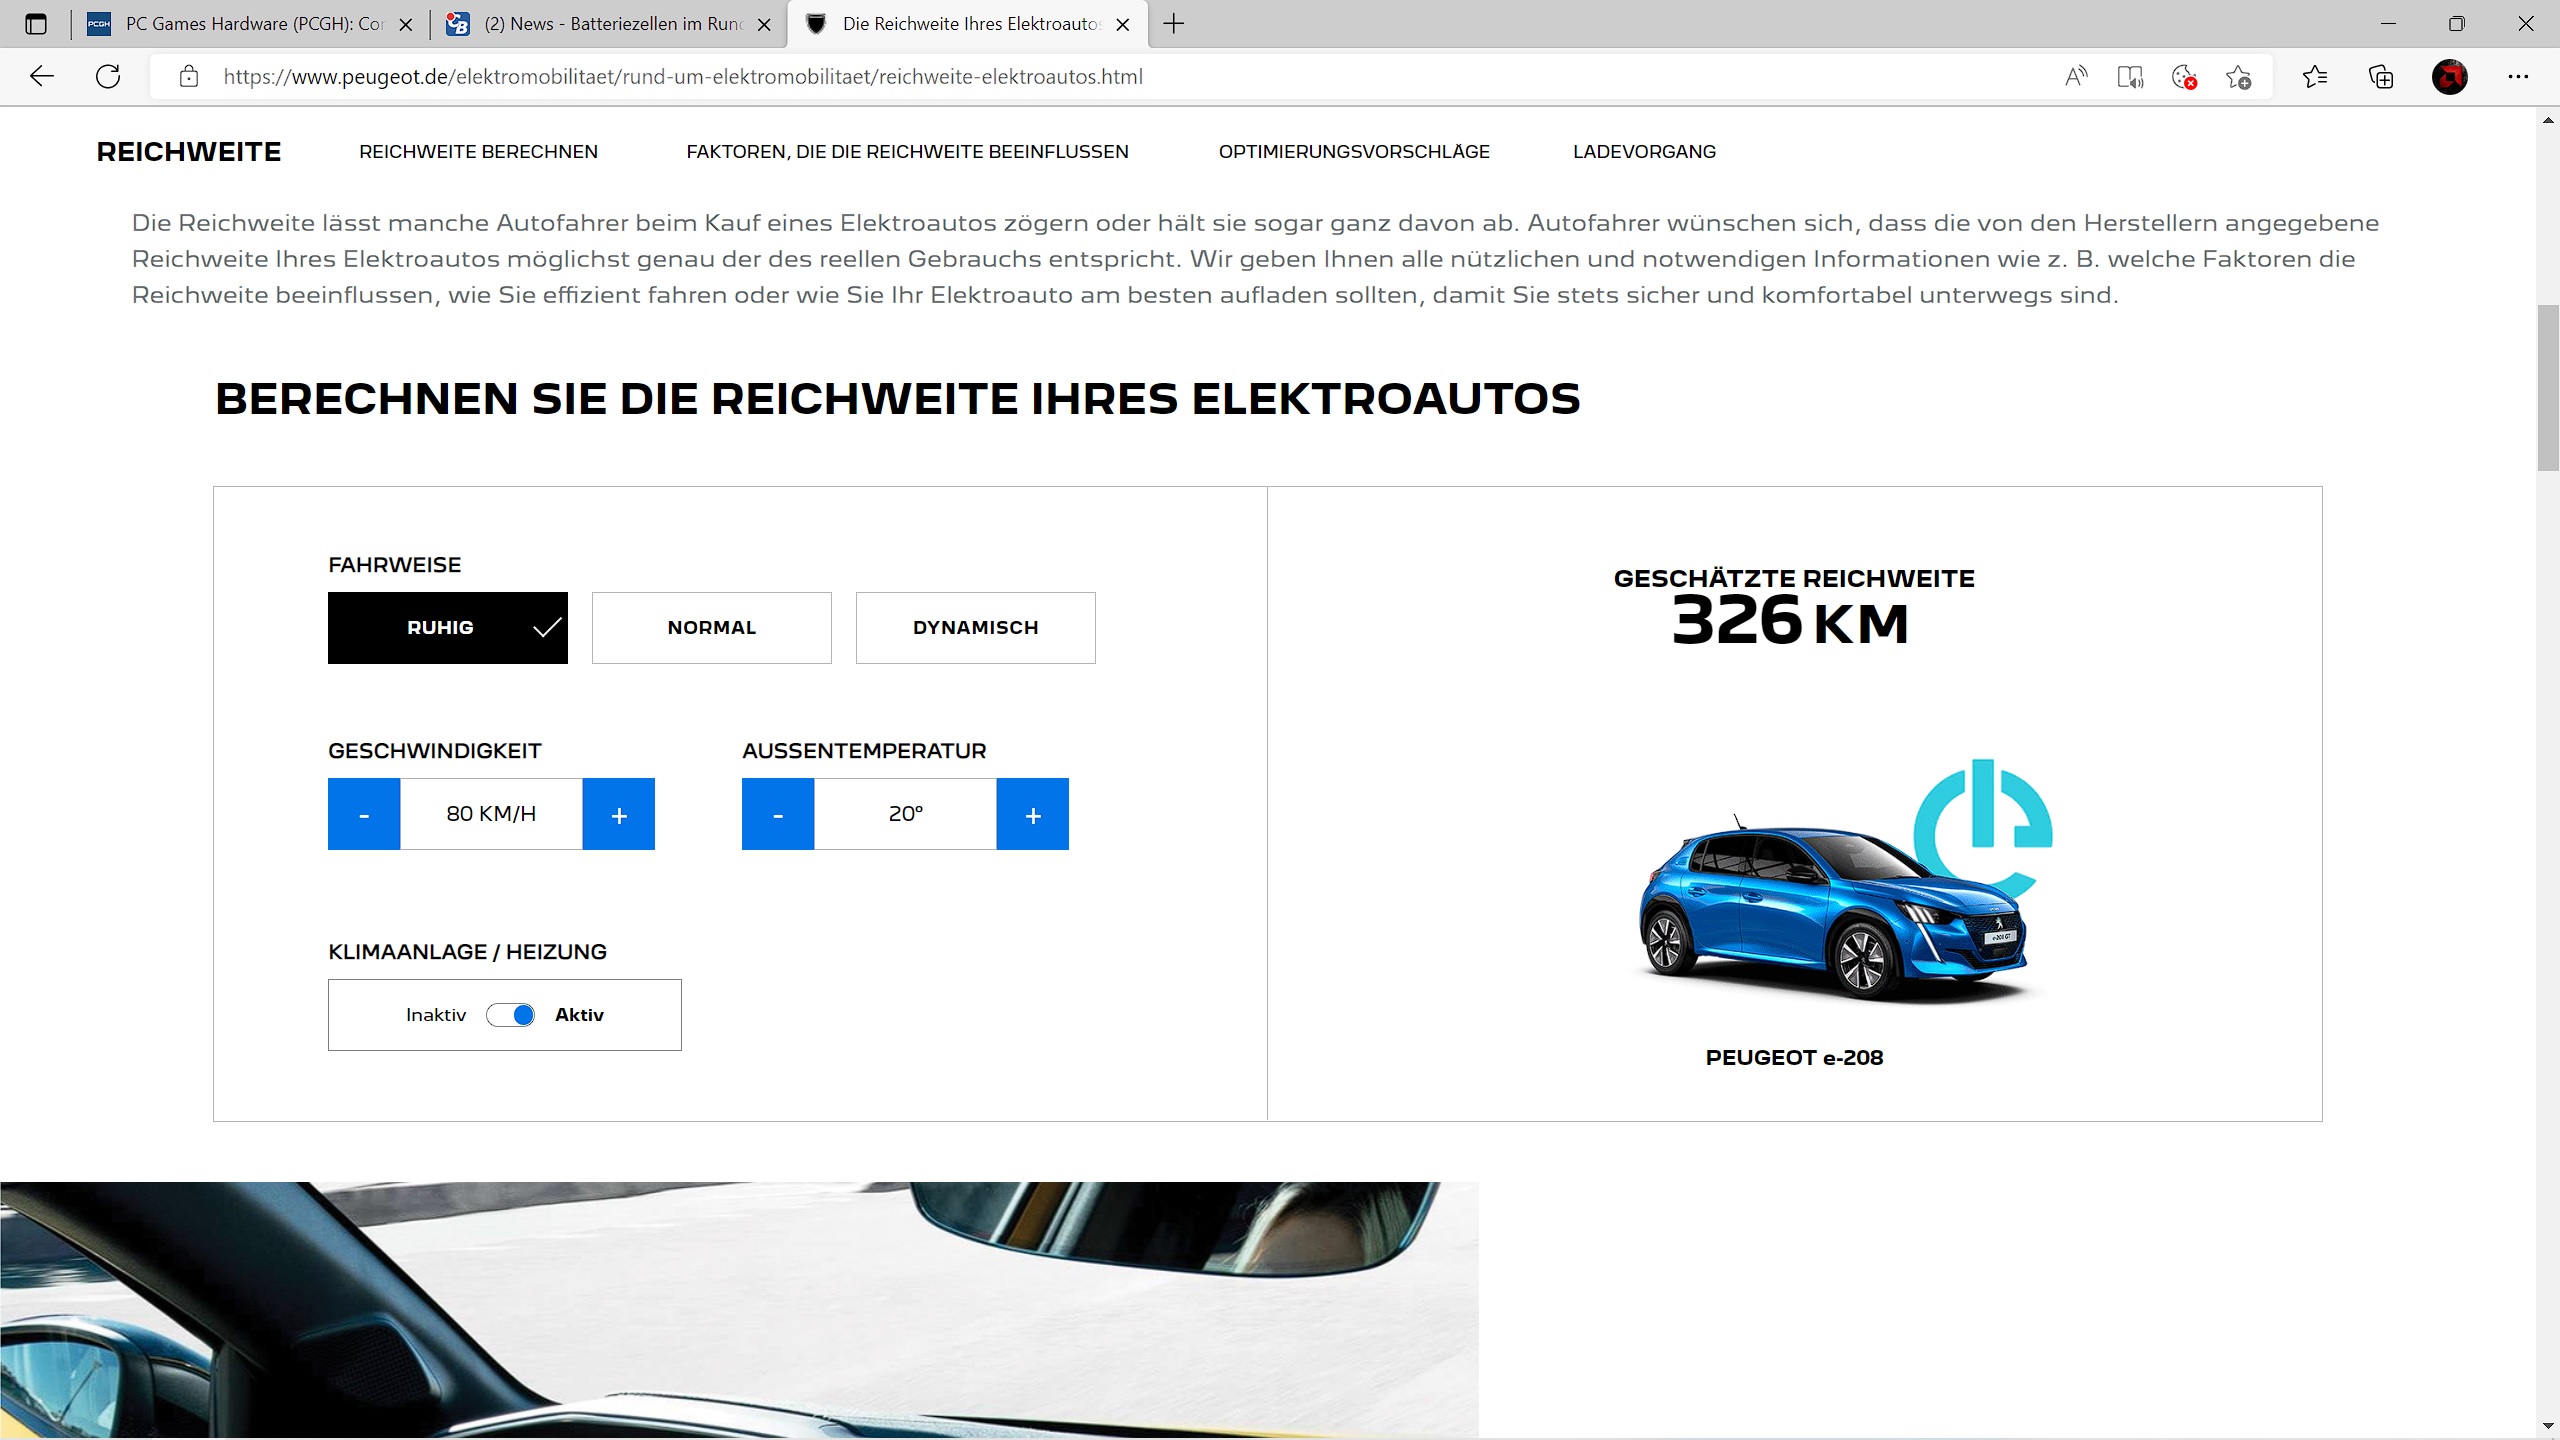The image size is (2560, 1440).
Task: Open the Favorites list icon
Action: click(2314, 77)
